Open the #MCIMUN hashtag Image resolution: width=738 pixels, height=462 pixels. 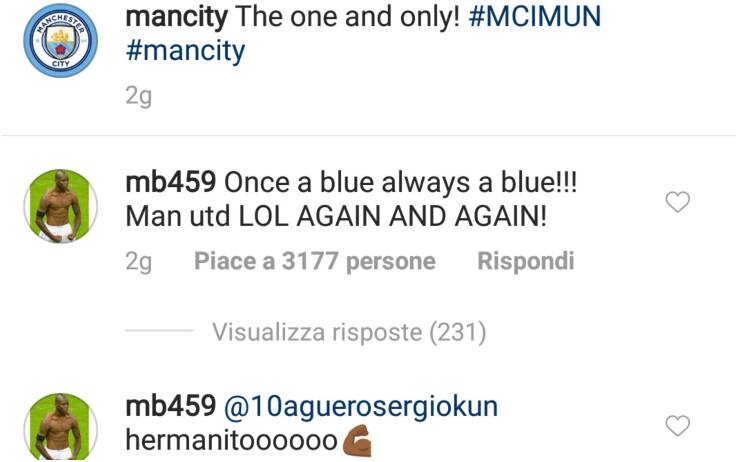(535, 16)
